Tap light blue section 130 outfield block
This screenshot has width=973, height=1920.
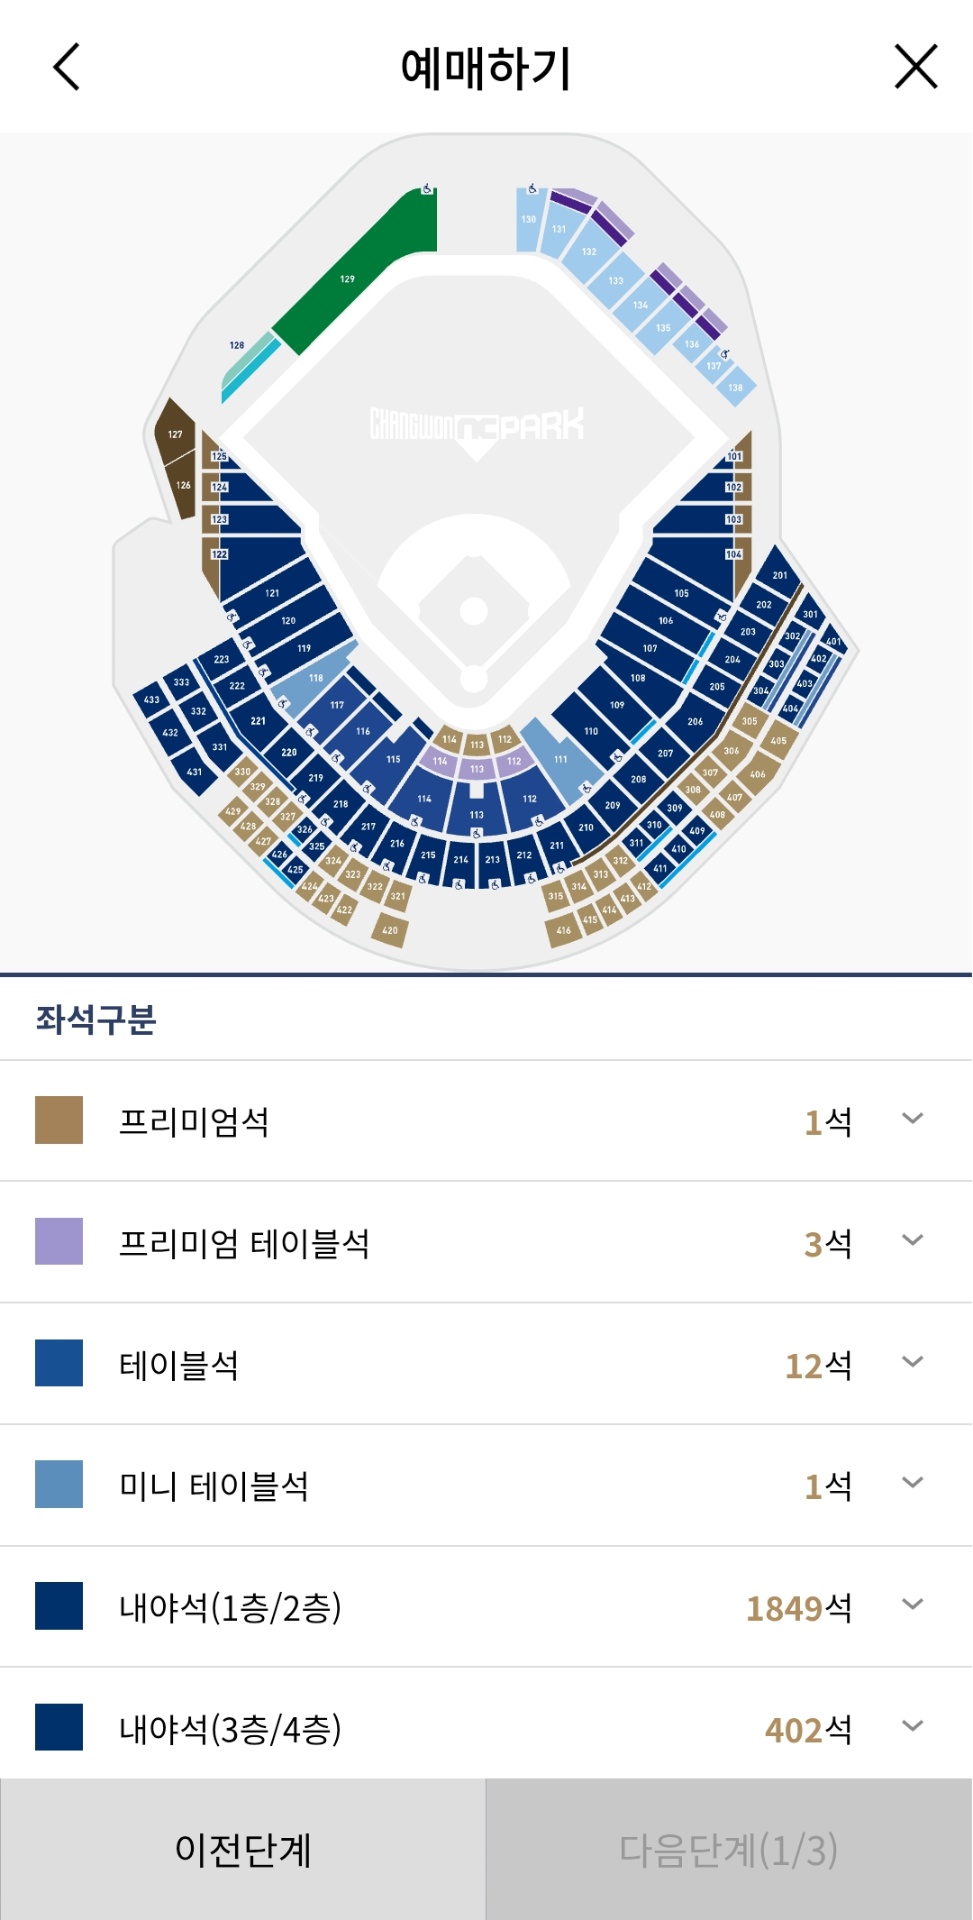(x=529, y=220)
